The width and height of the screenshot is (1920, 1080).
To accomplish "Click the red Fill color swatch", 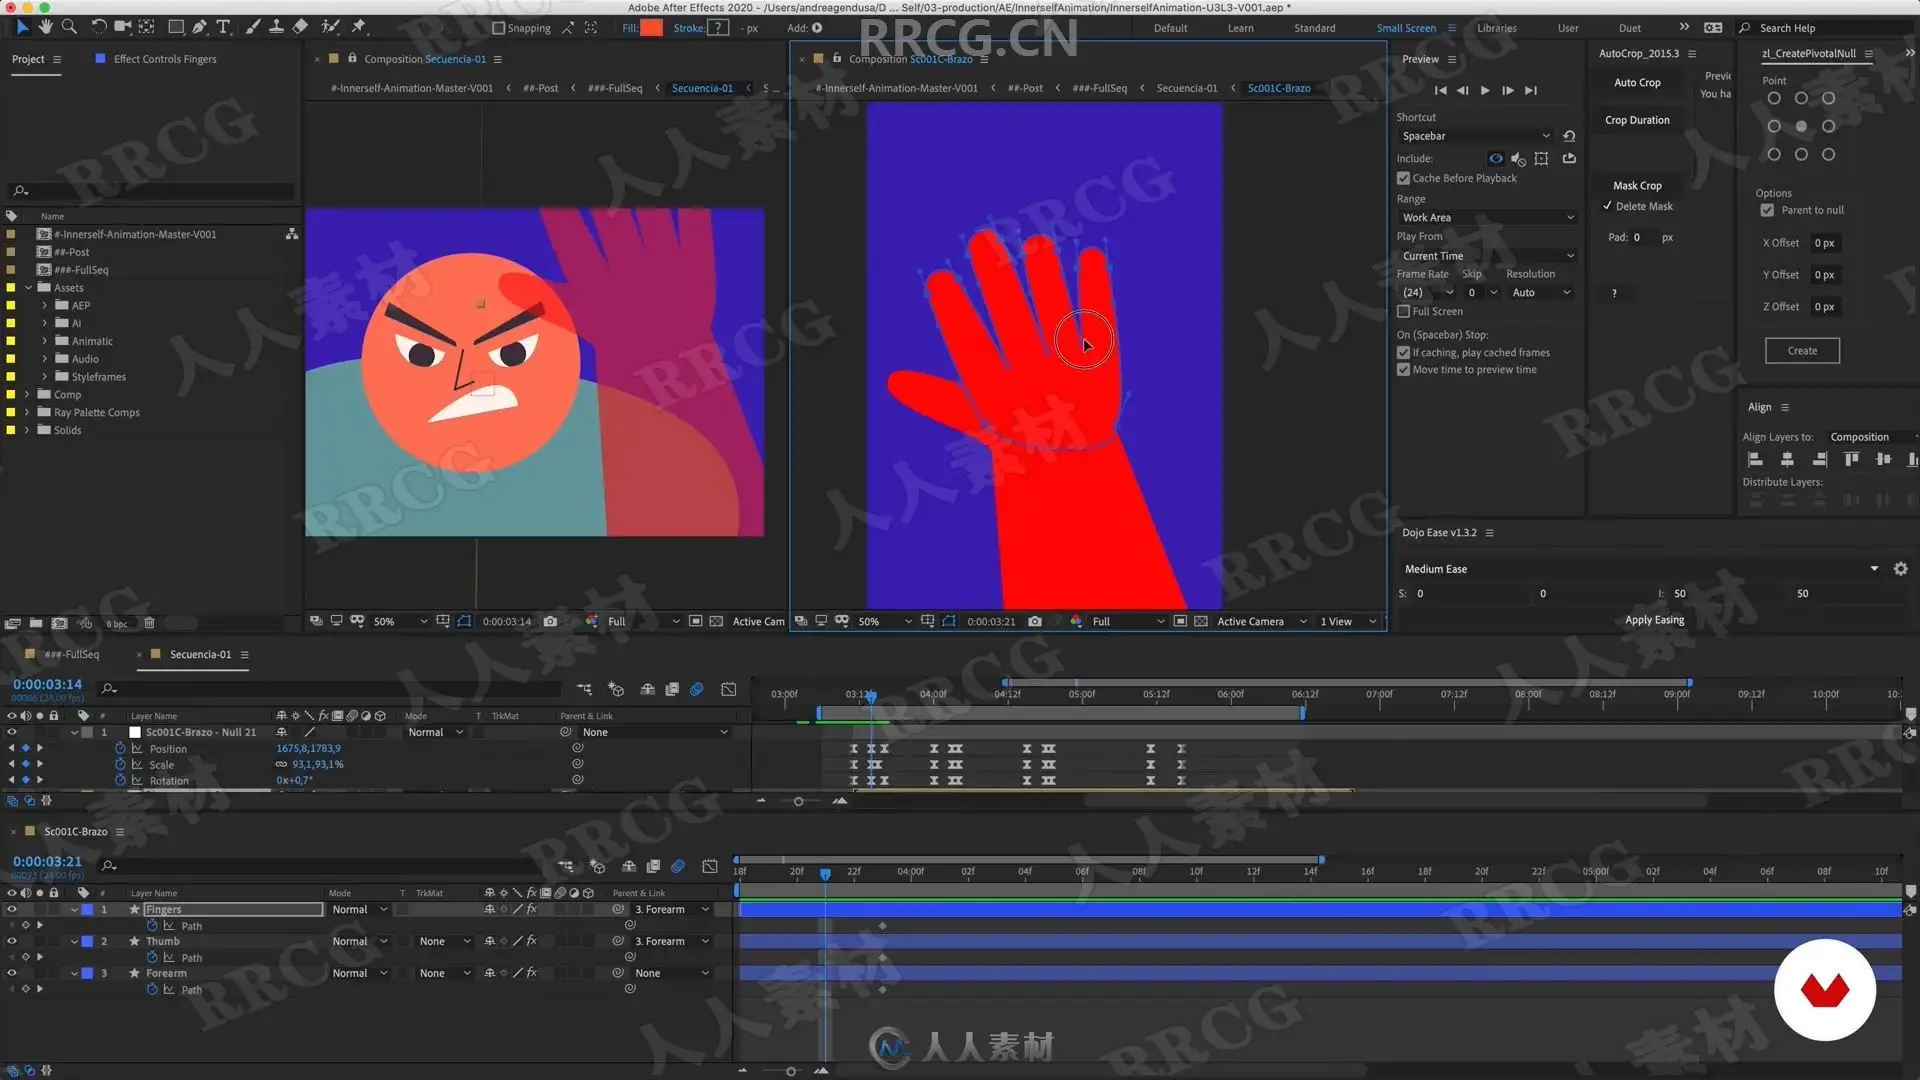I will point(651,28).
